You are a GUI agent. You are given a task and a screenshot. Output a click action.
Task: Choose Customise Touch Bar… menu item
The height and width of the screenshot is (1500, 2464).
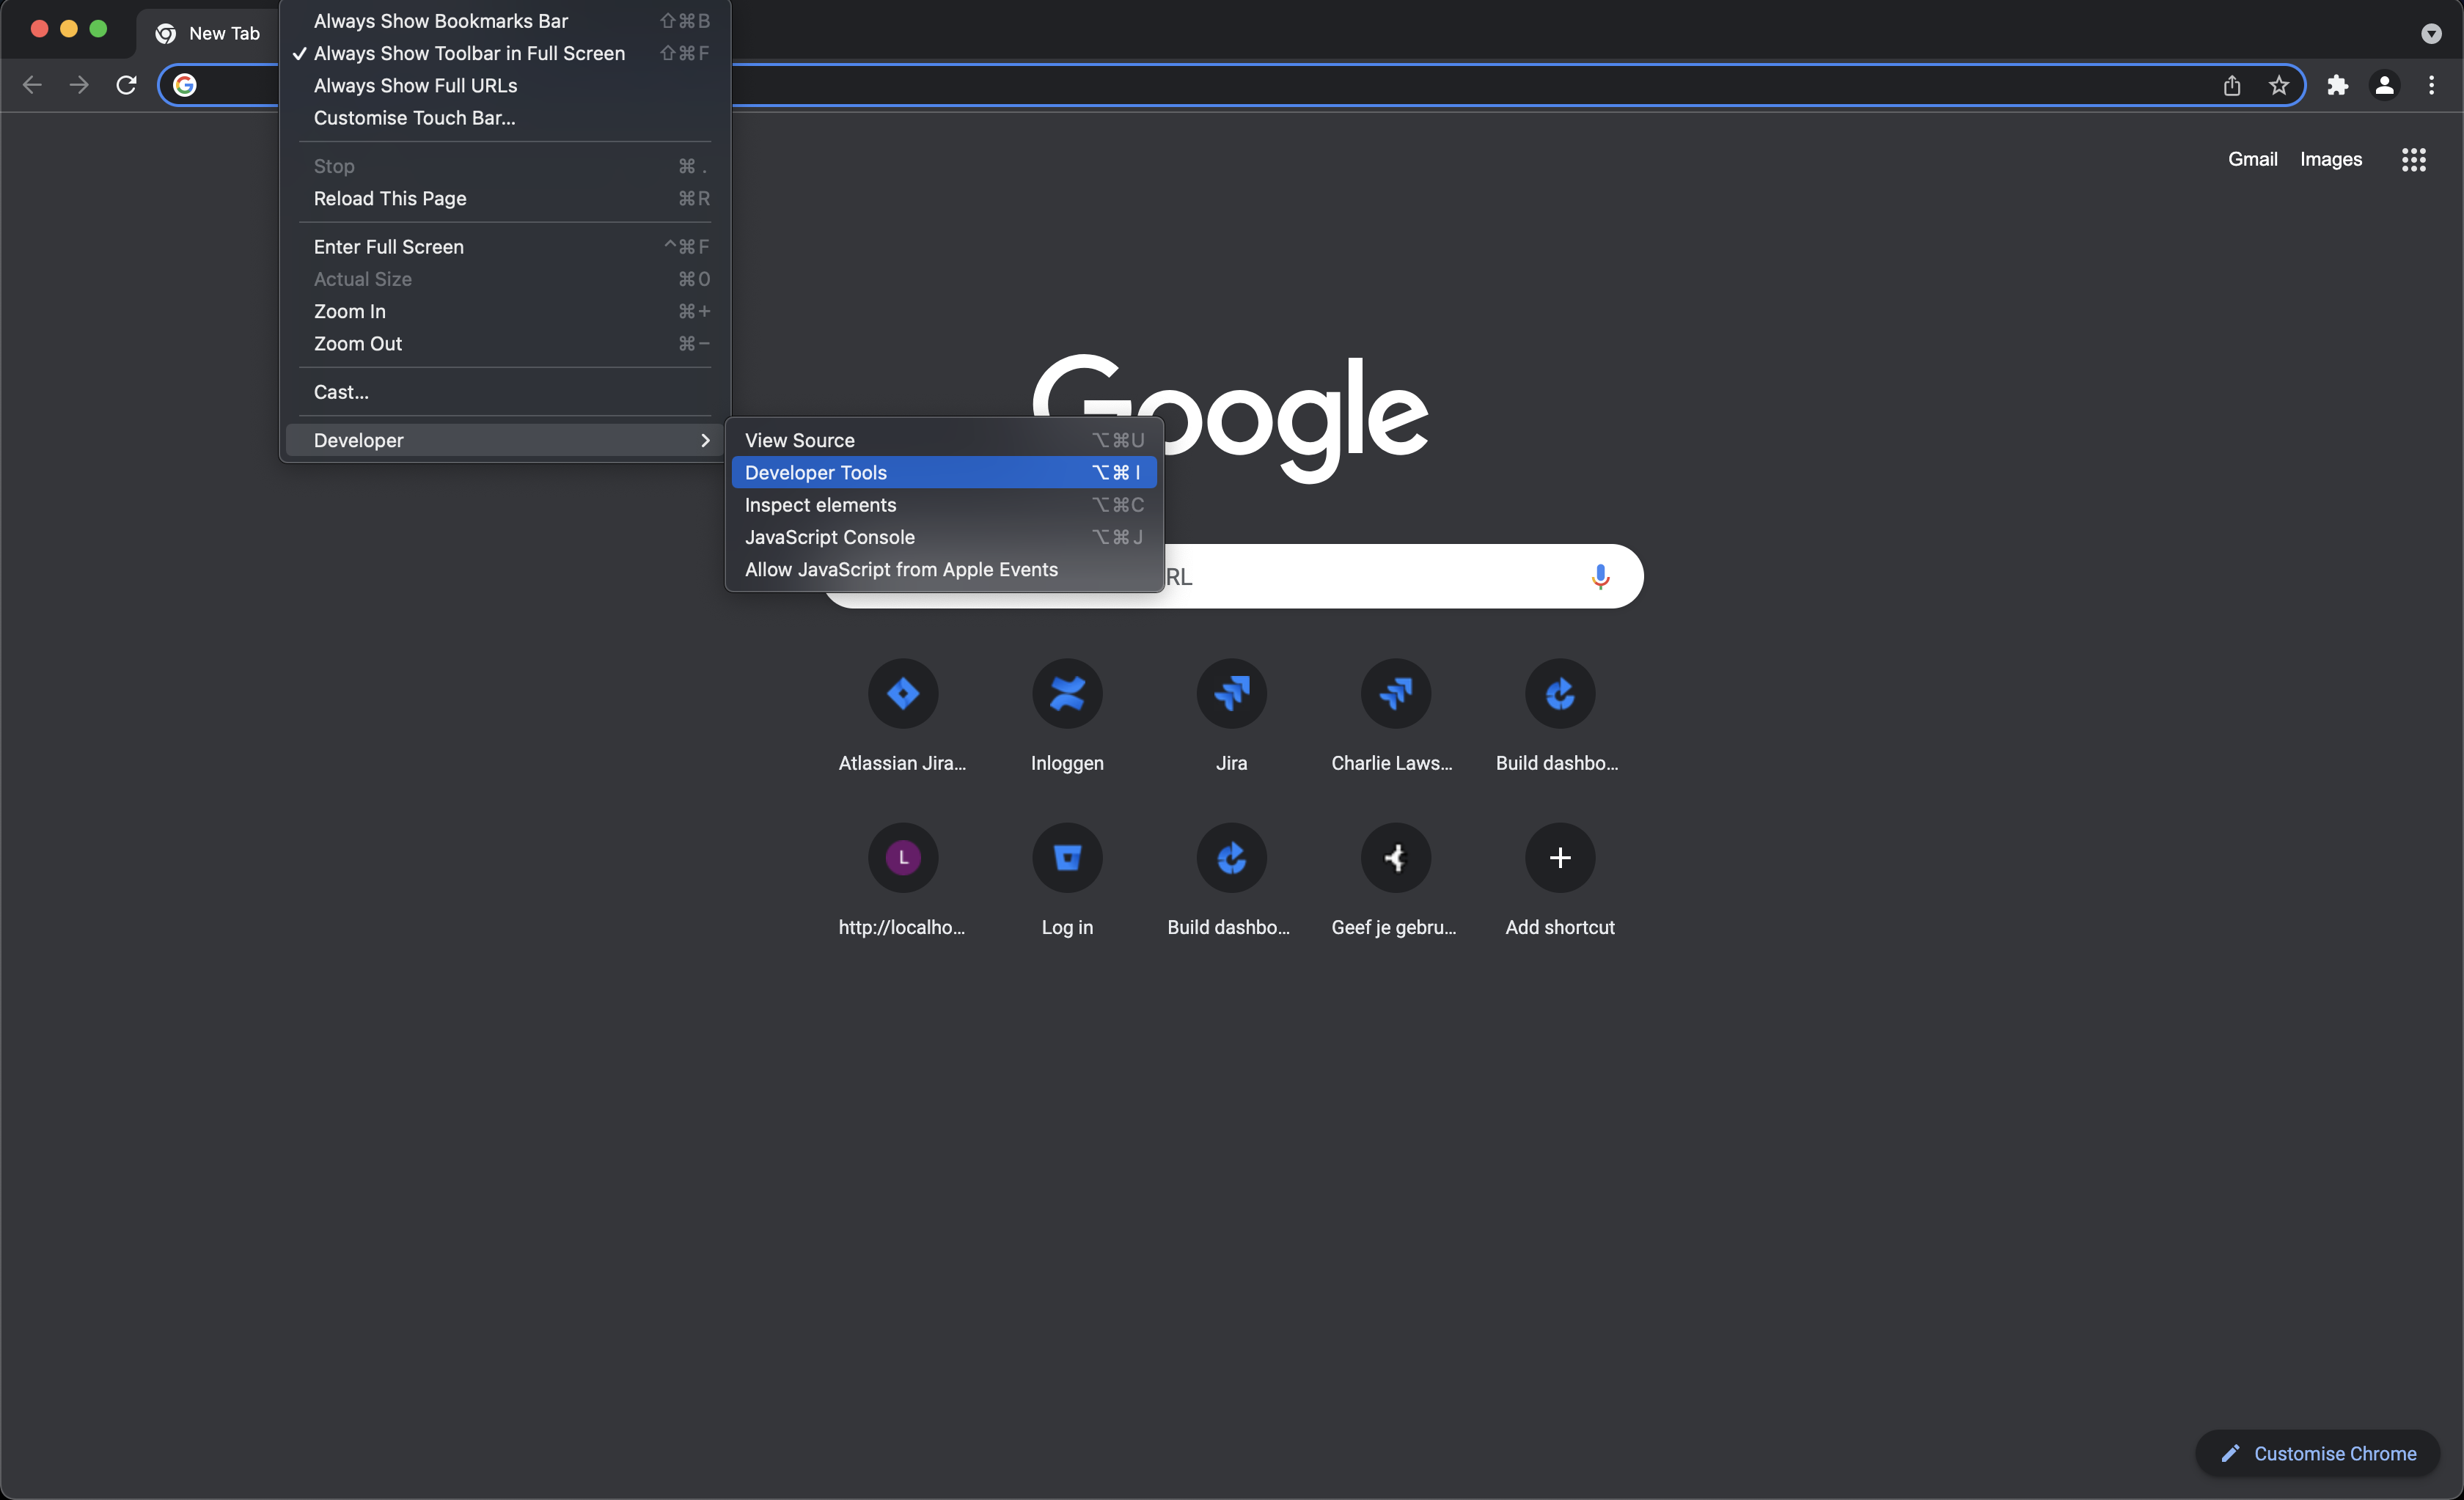505,117
